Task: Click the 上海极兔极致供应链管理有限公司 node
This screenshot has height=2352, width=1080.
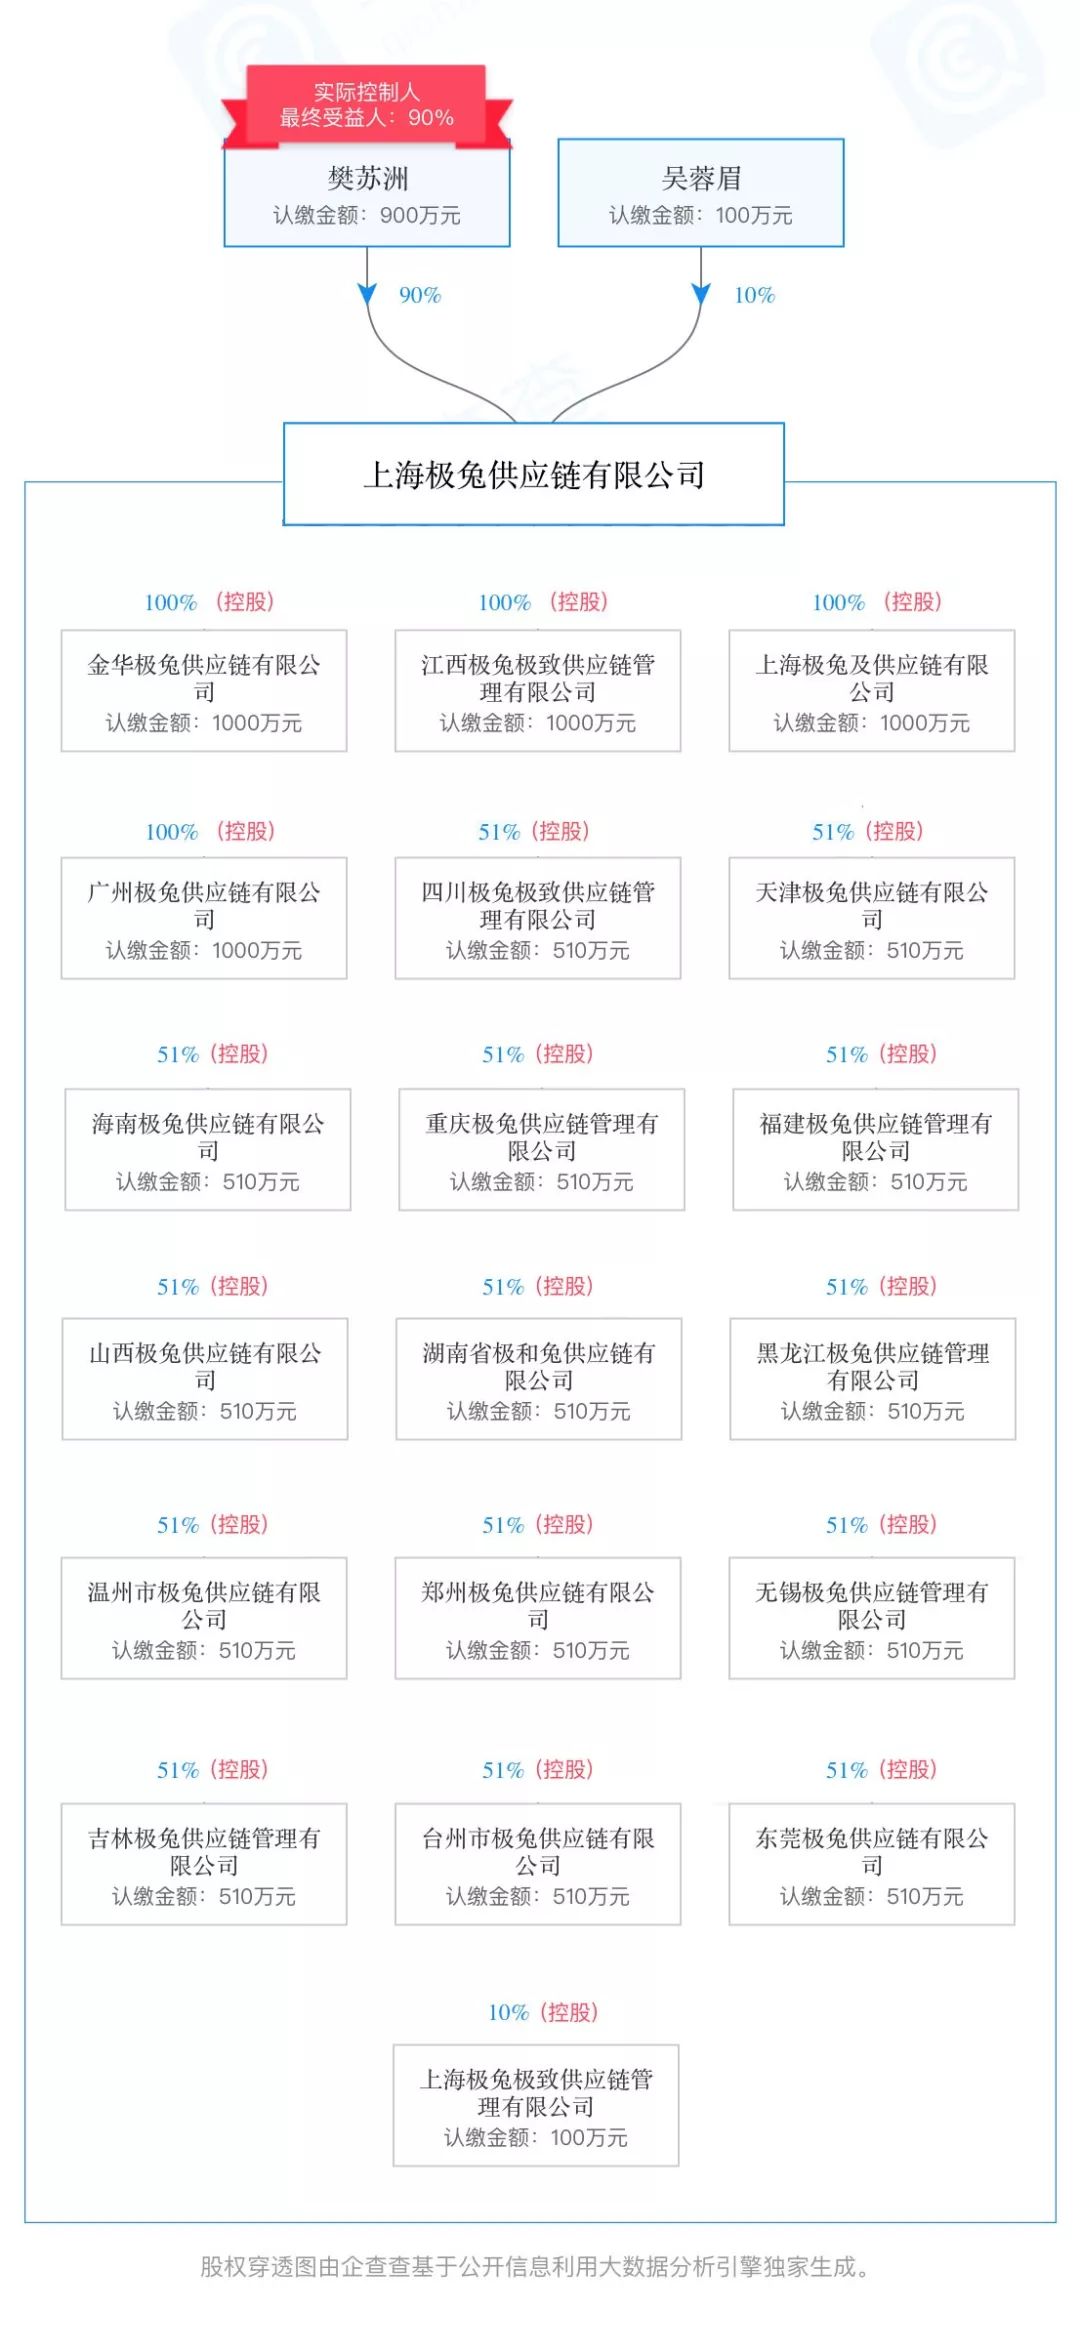Action: pos(536,2105)
